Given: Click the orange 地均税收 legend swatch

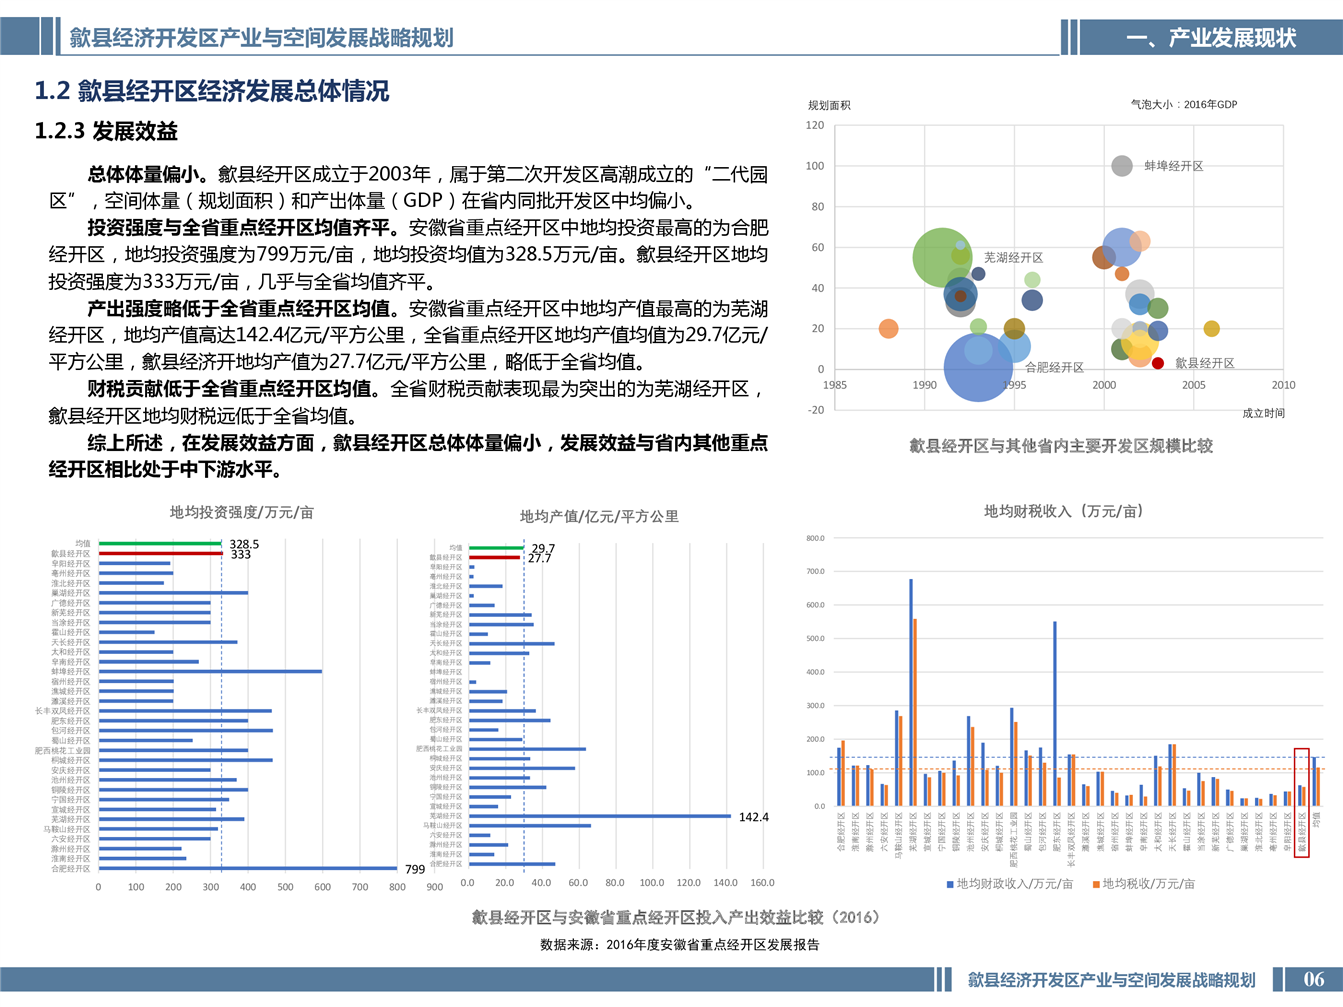Looking at the screenshot, I should click(x=1096, y=884).
